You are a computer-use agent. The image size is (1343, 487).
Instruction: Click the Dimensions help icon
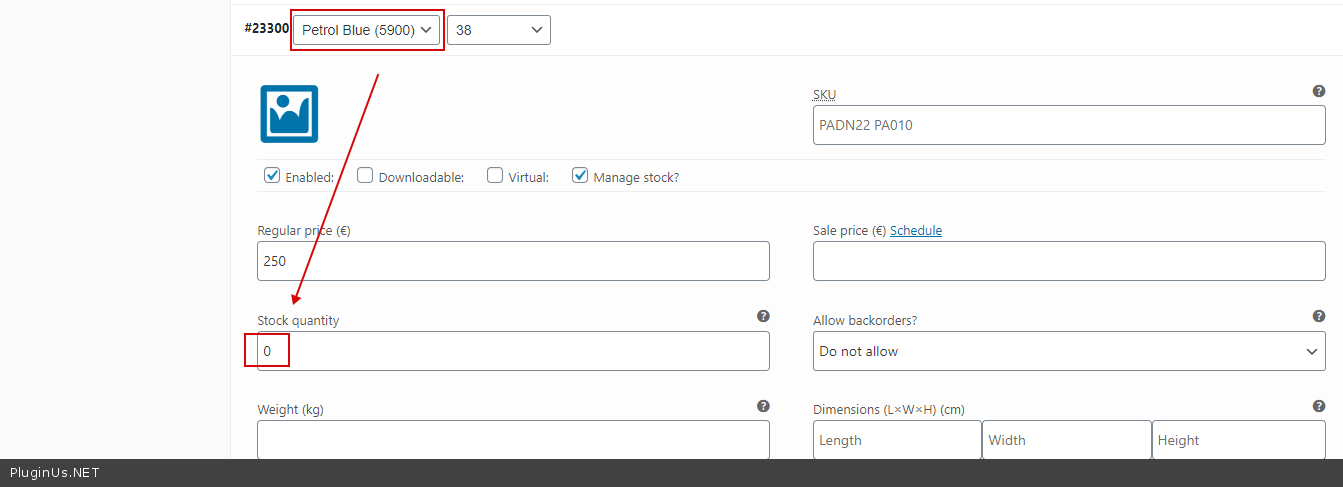[1318, 406]
